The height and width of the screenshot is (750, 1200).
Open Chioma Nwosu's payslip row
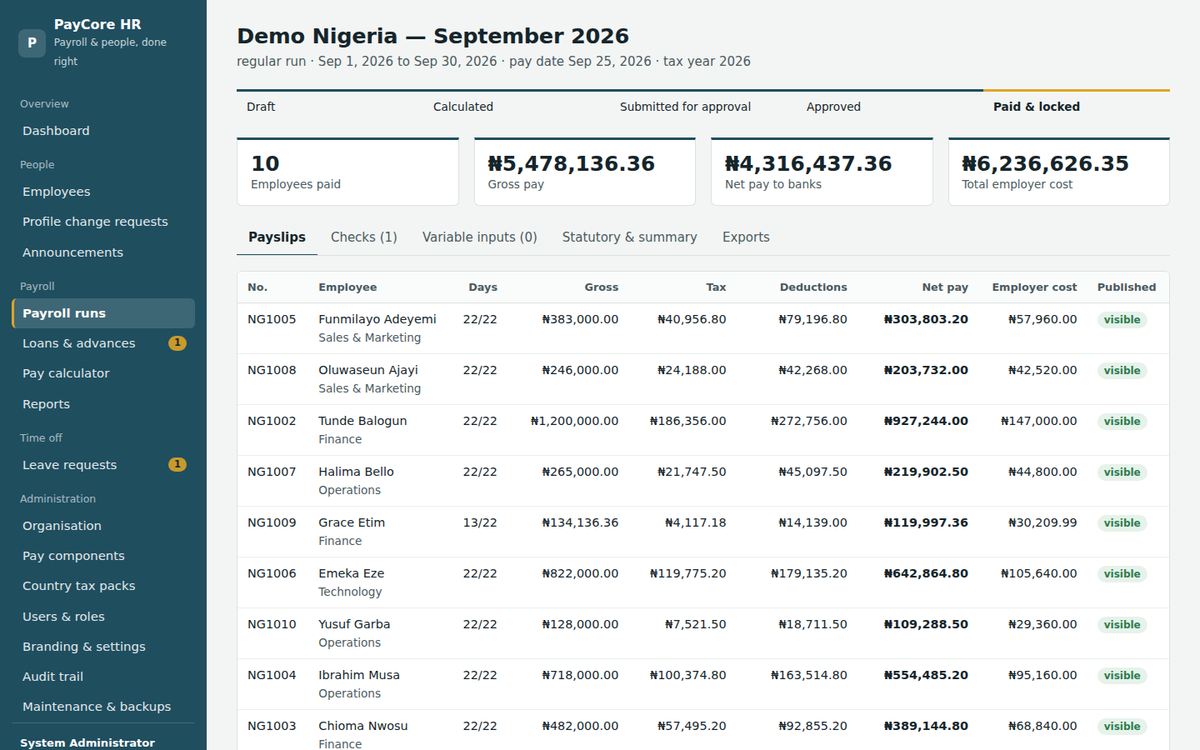tap(703, 730)
